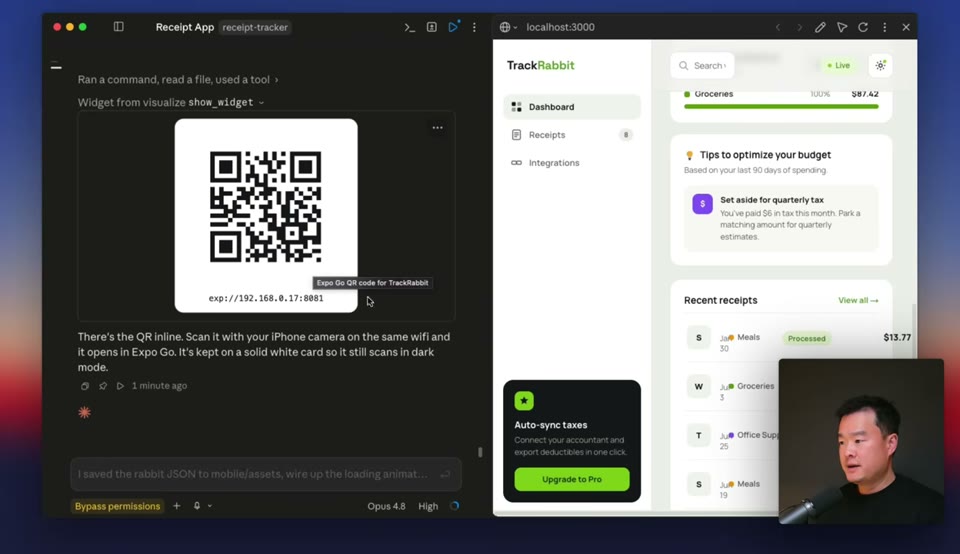Click the 'Receipt App' title text
This screenshot has width=960, height=554.
coord(185,28)
